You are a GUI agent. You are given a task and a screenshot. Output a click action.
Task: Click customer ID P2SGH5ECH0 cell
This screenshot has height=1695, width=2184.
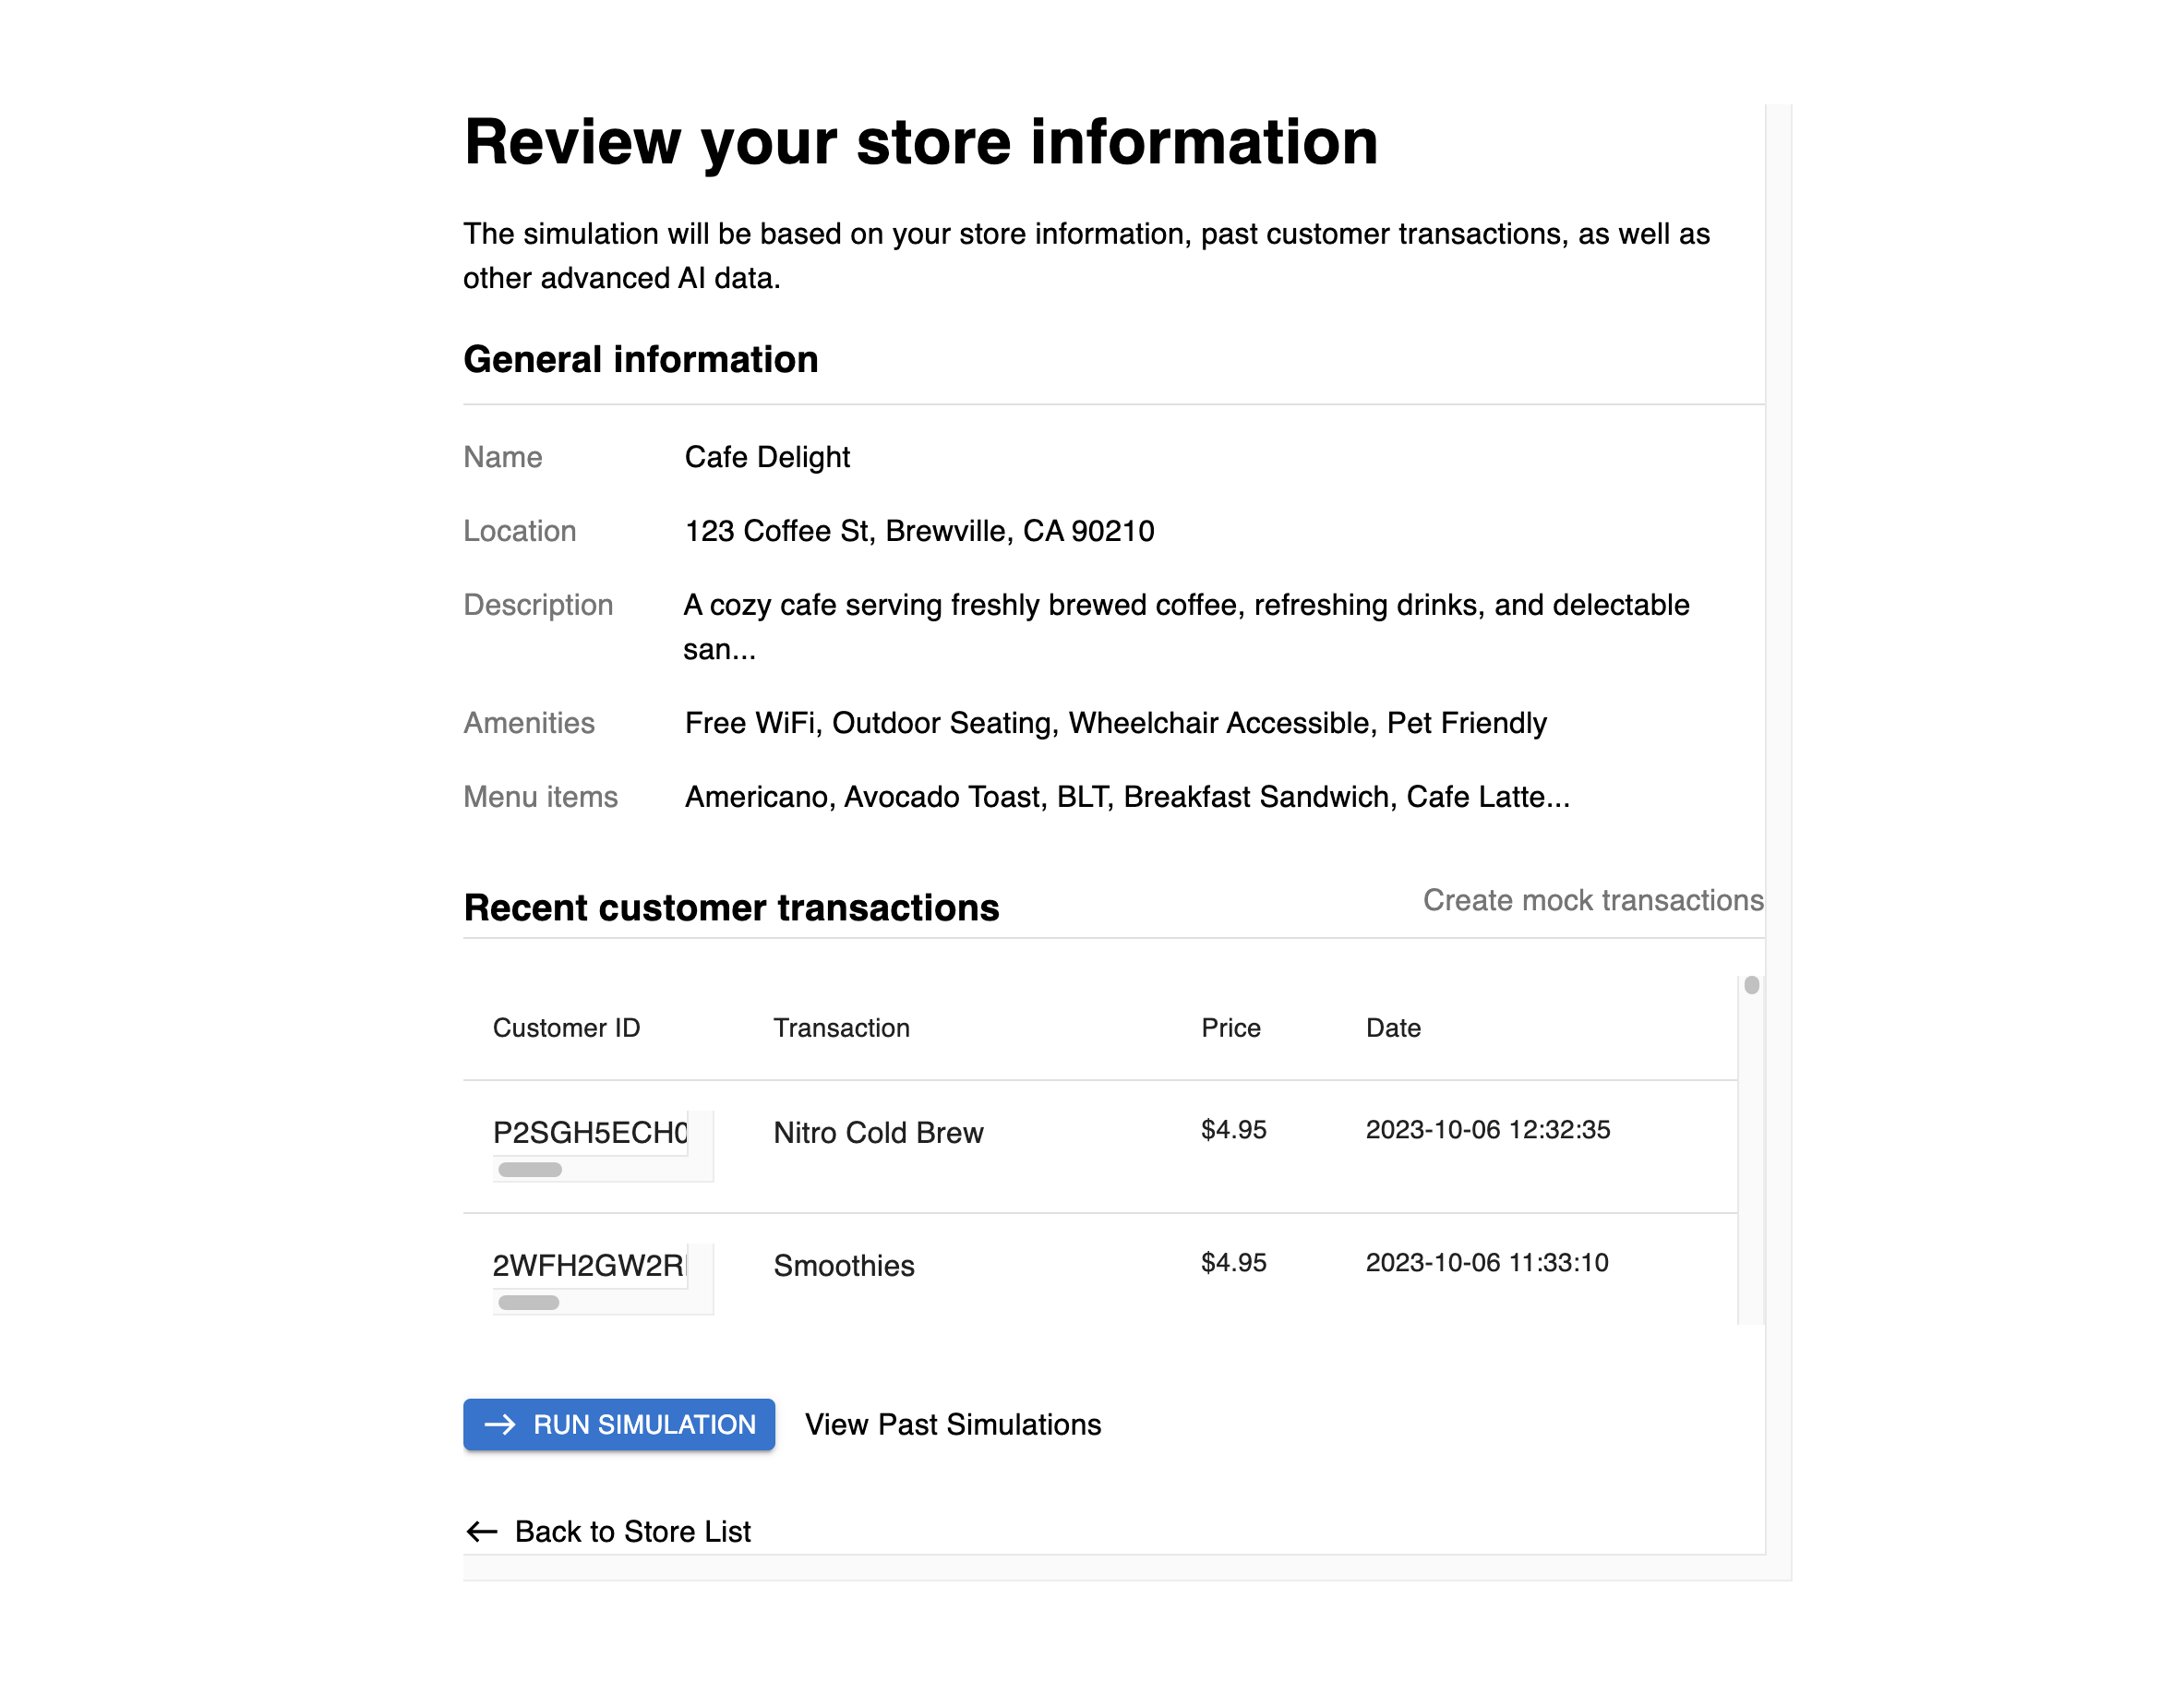click(x=590, y=1133)
